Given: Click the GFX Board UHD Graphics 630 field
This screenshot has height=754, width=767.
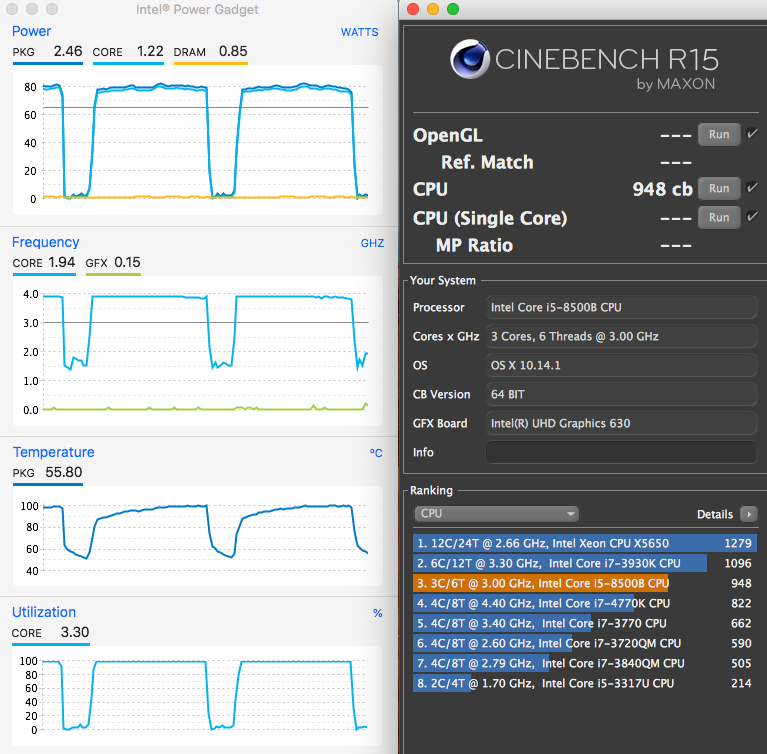Looking at the screenshot, I should [621, 423].
